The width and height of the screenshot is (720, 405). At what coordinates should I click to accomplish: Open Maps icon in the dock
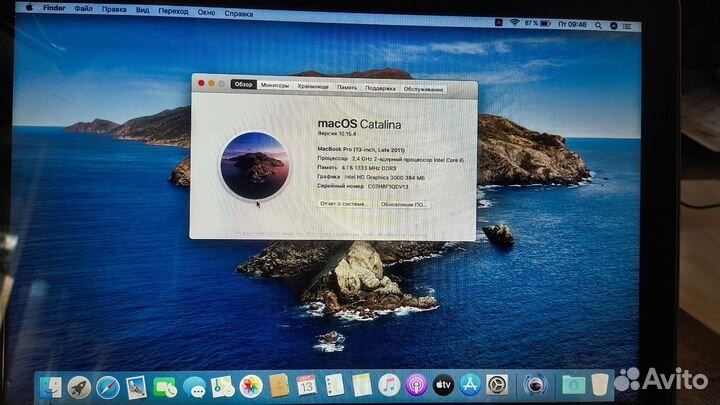coord(222,387)
